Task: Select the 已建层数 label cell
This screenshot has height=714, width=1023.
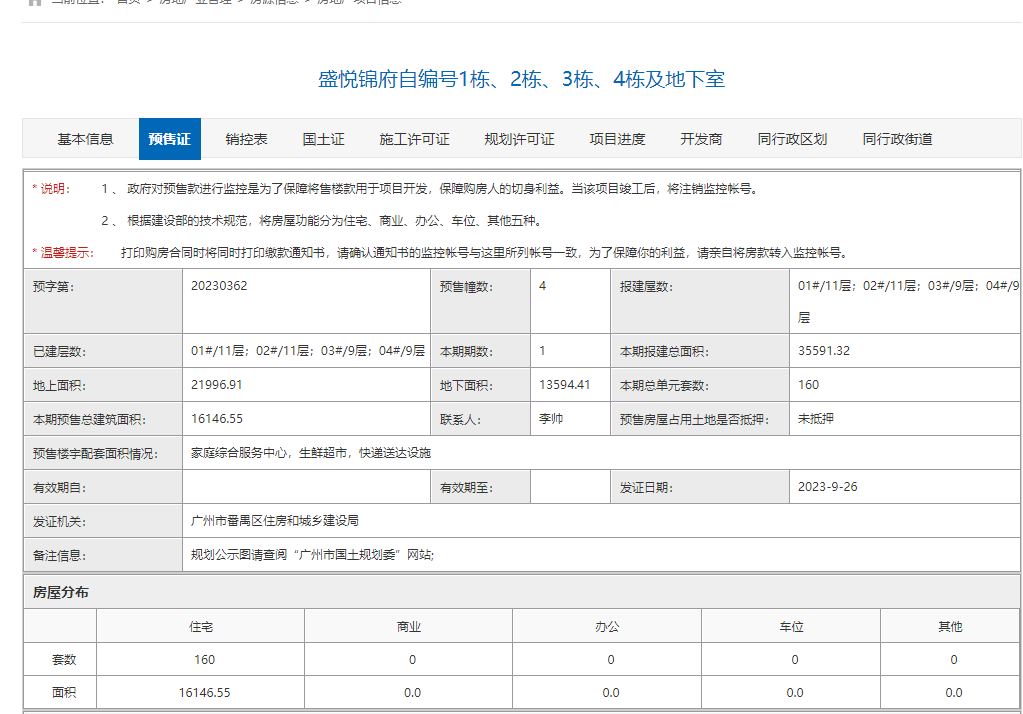Action: pyautogui.click(x=103, y=351)
